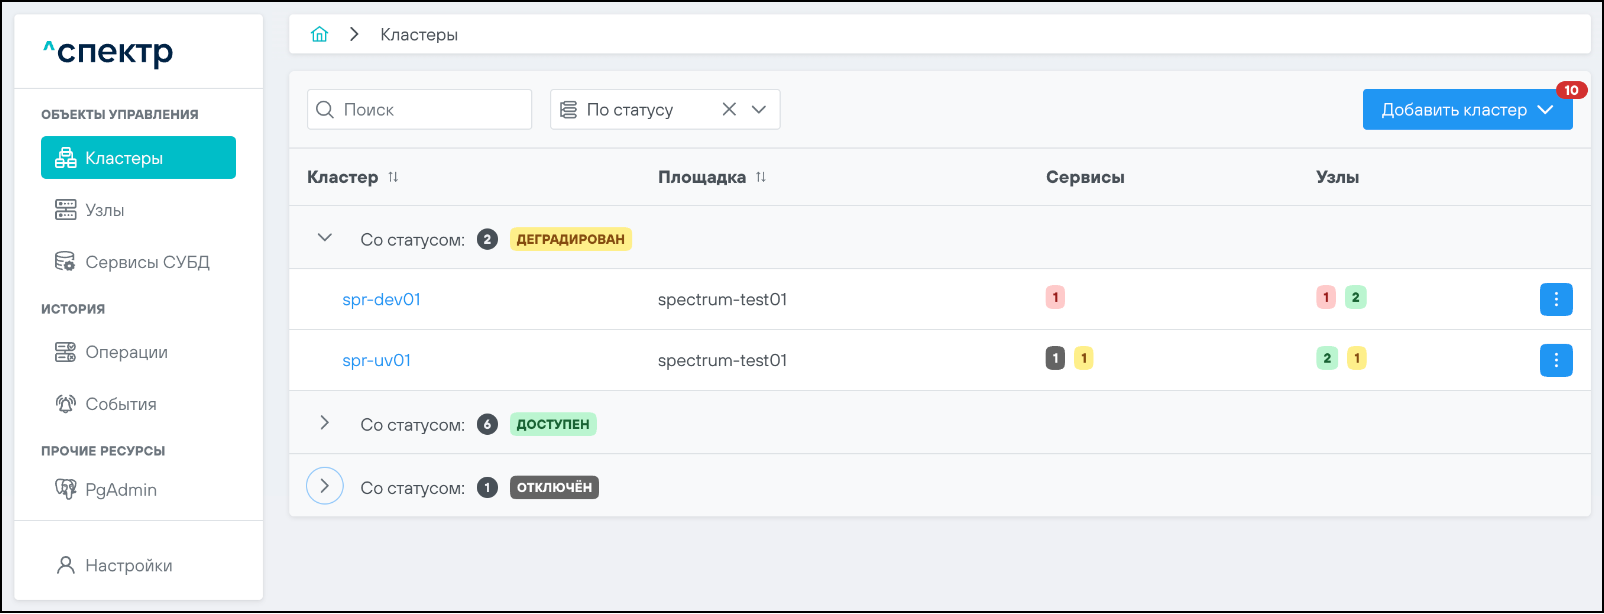Open Узлы in the sidebar
Viewport: 1604px width, 614px height.
105,210
